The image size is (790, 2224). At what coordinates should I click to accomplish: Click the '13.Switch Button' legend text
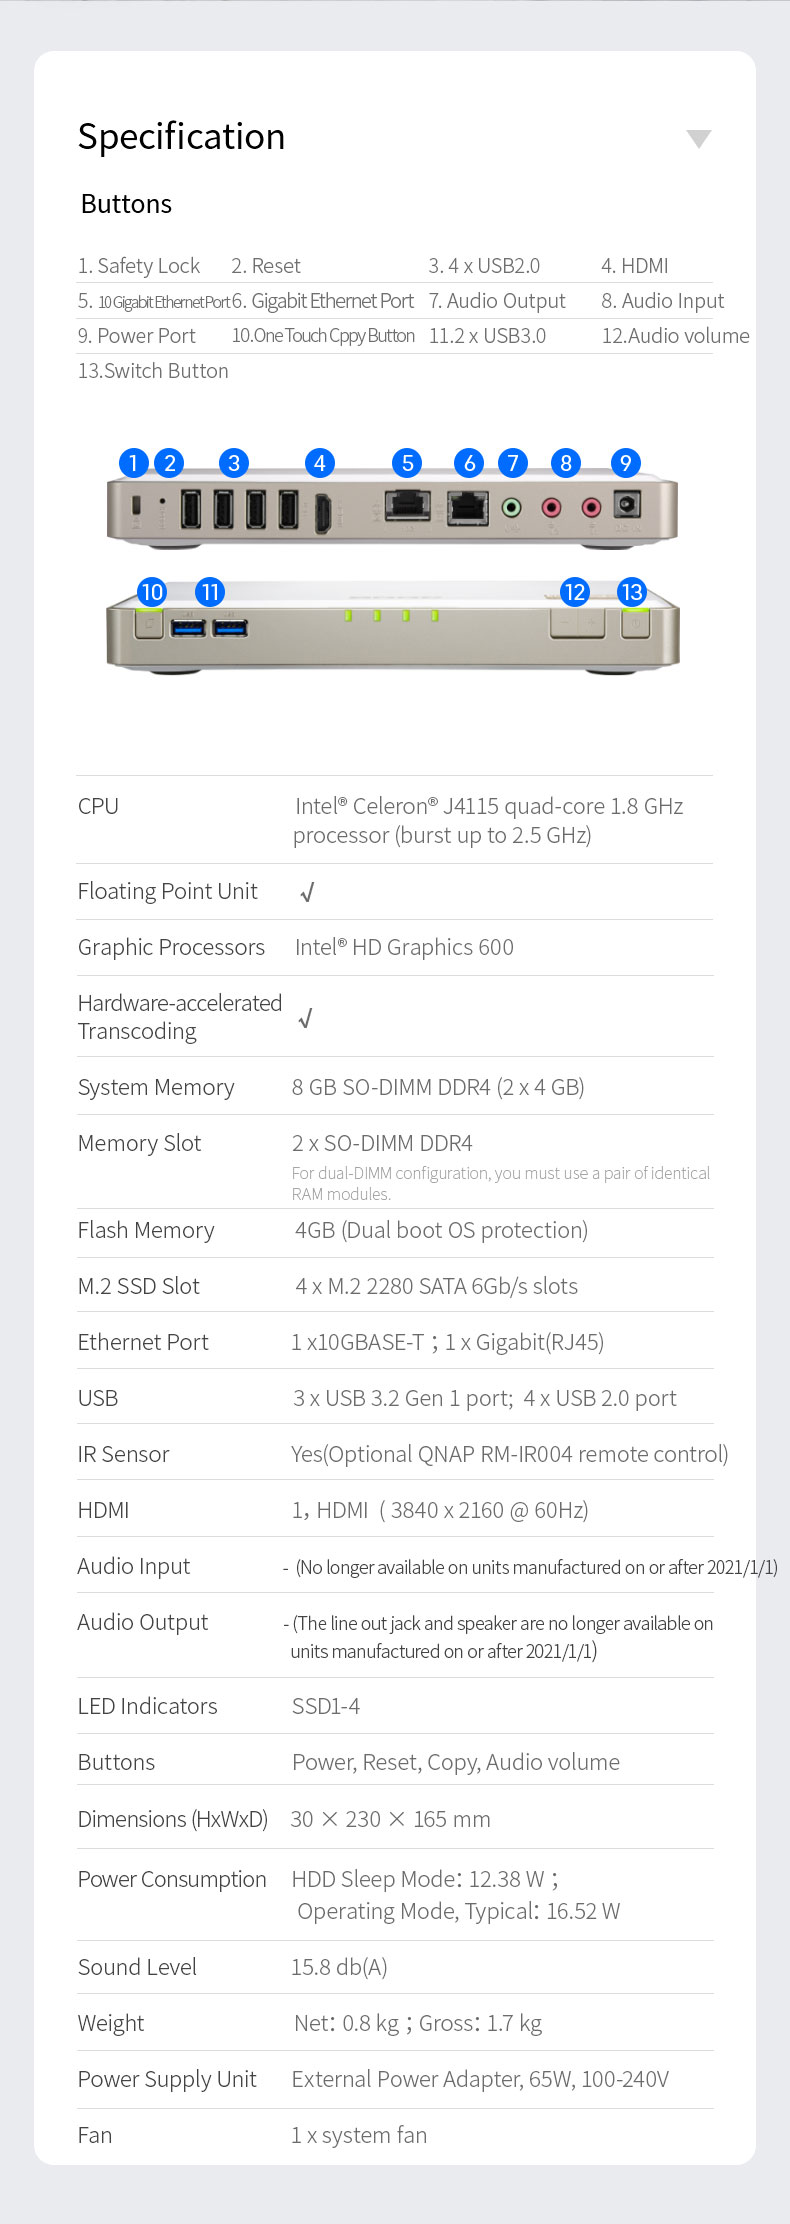153,371
